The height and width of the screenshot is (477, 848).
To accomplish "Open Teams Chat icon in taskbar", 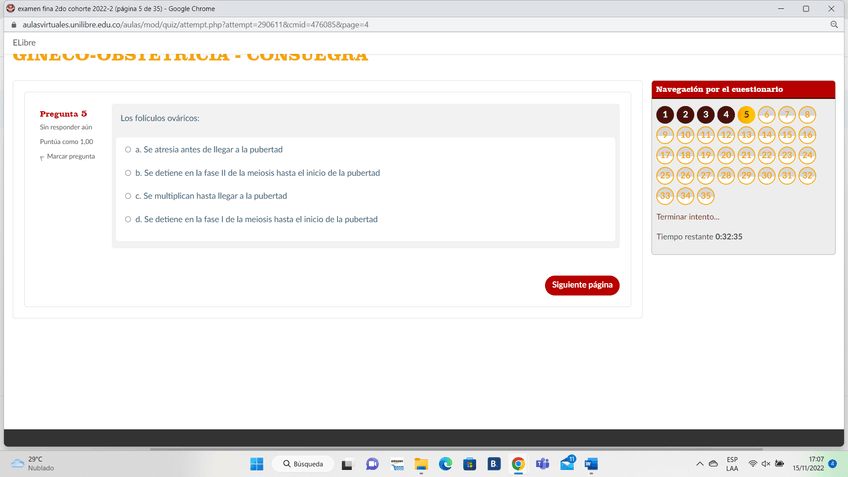I will pos(372,464).
